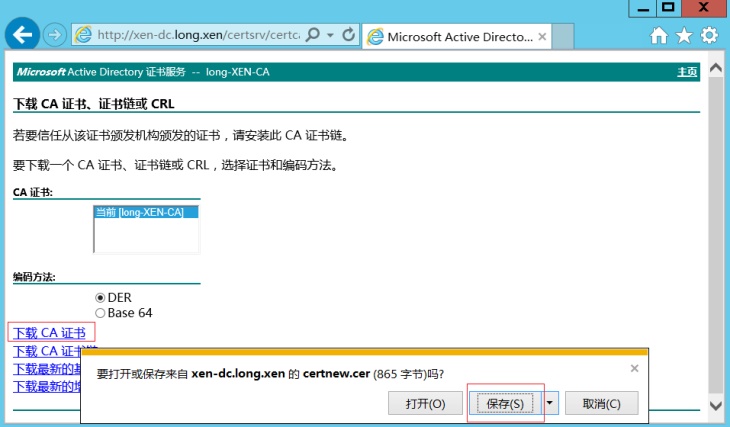Click the scrollbar down arrow
The width and height of the screenshot is (730, 427).
pos(716,406)
